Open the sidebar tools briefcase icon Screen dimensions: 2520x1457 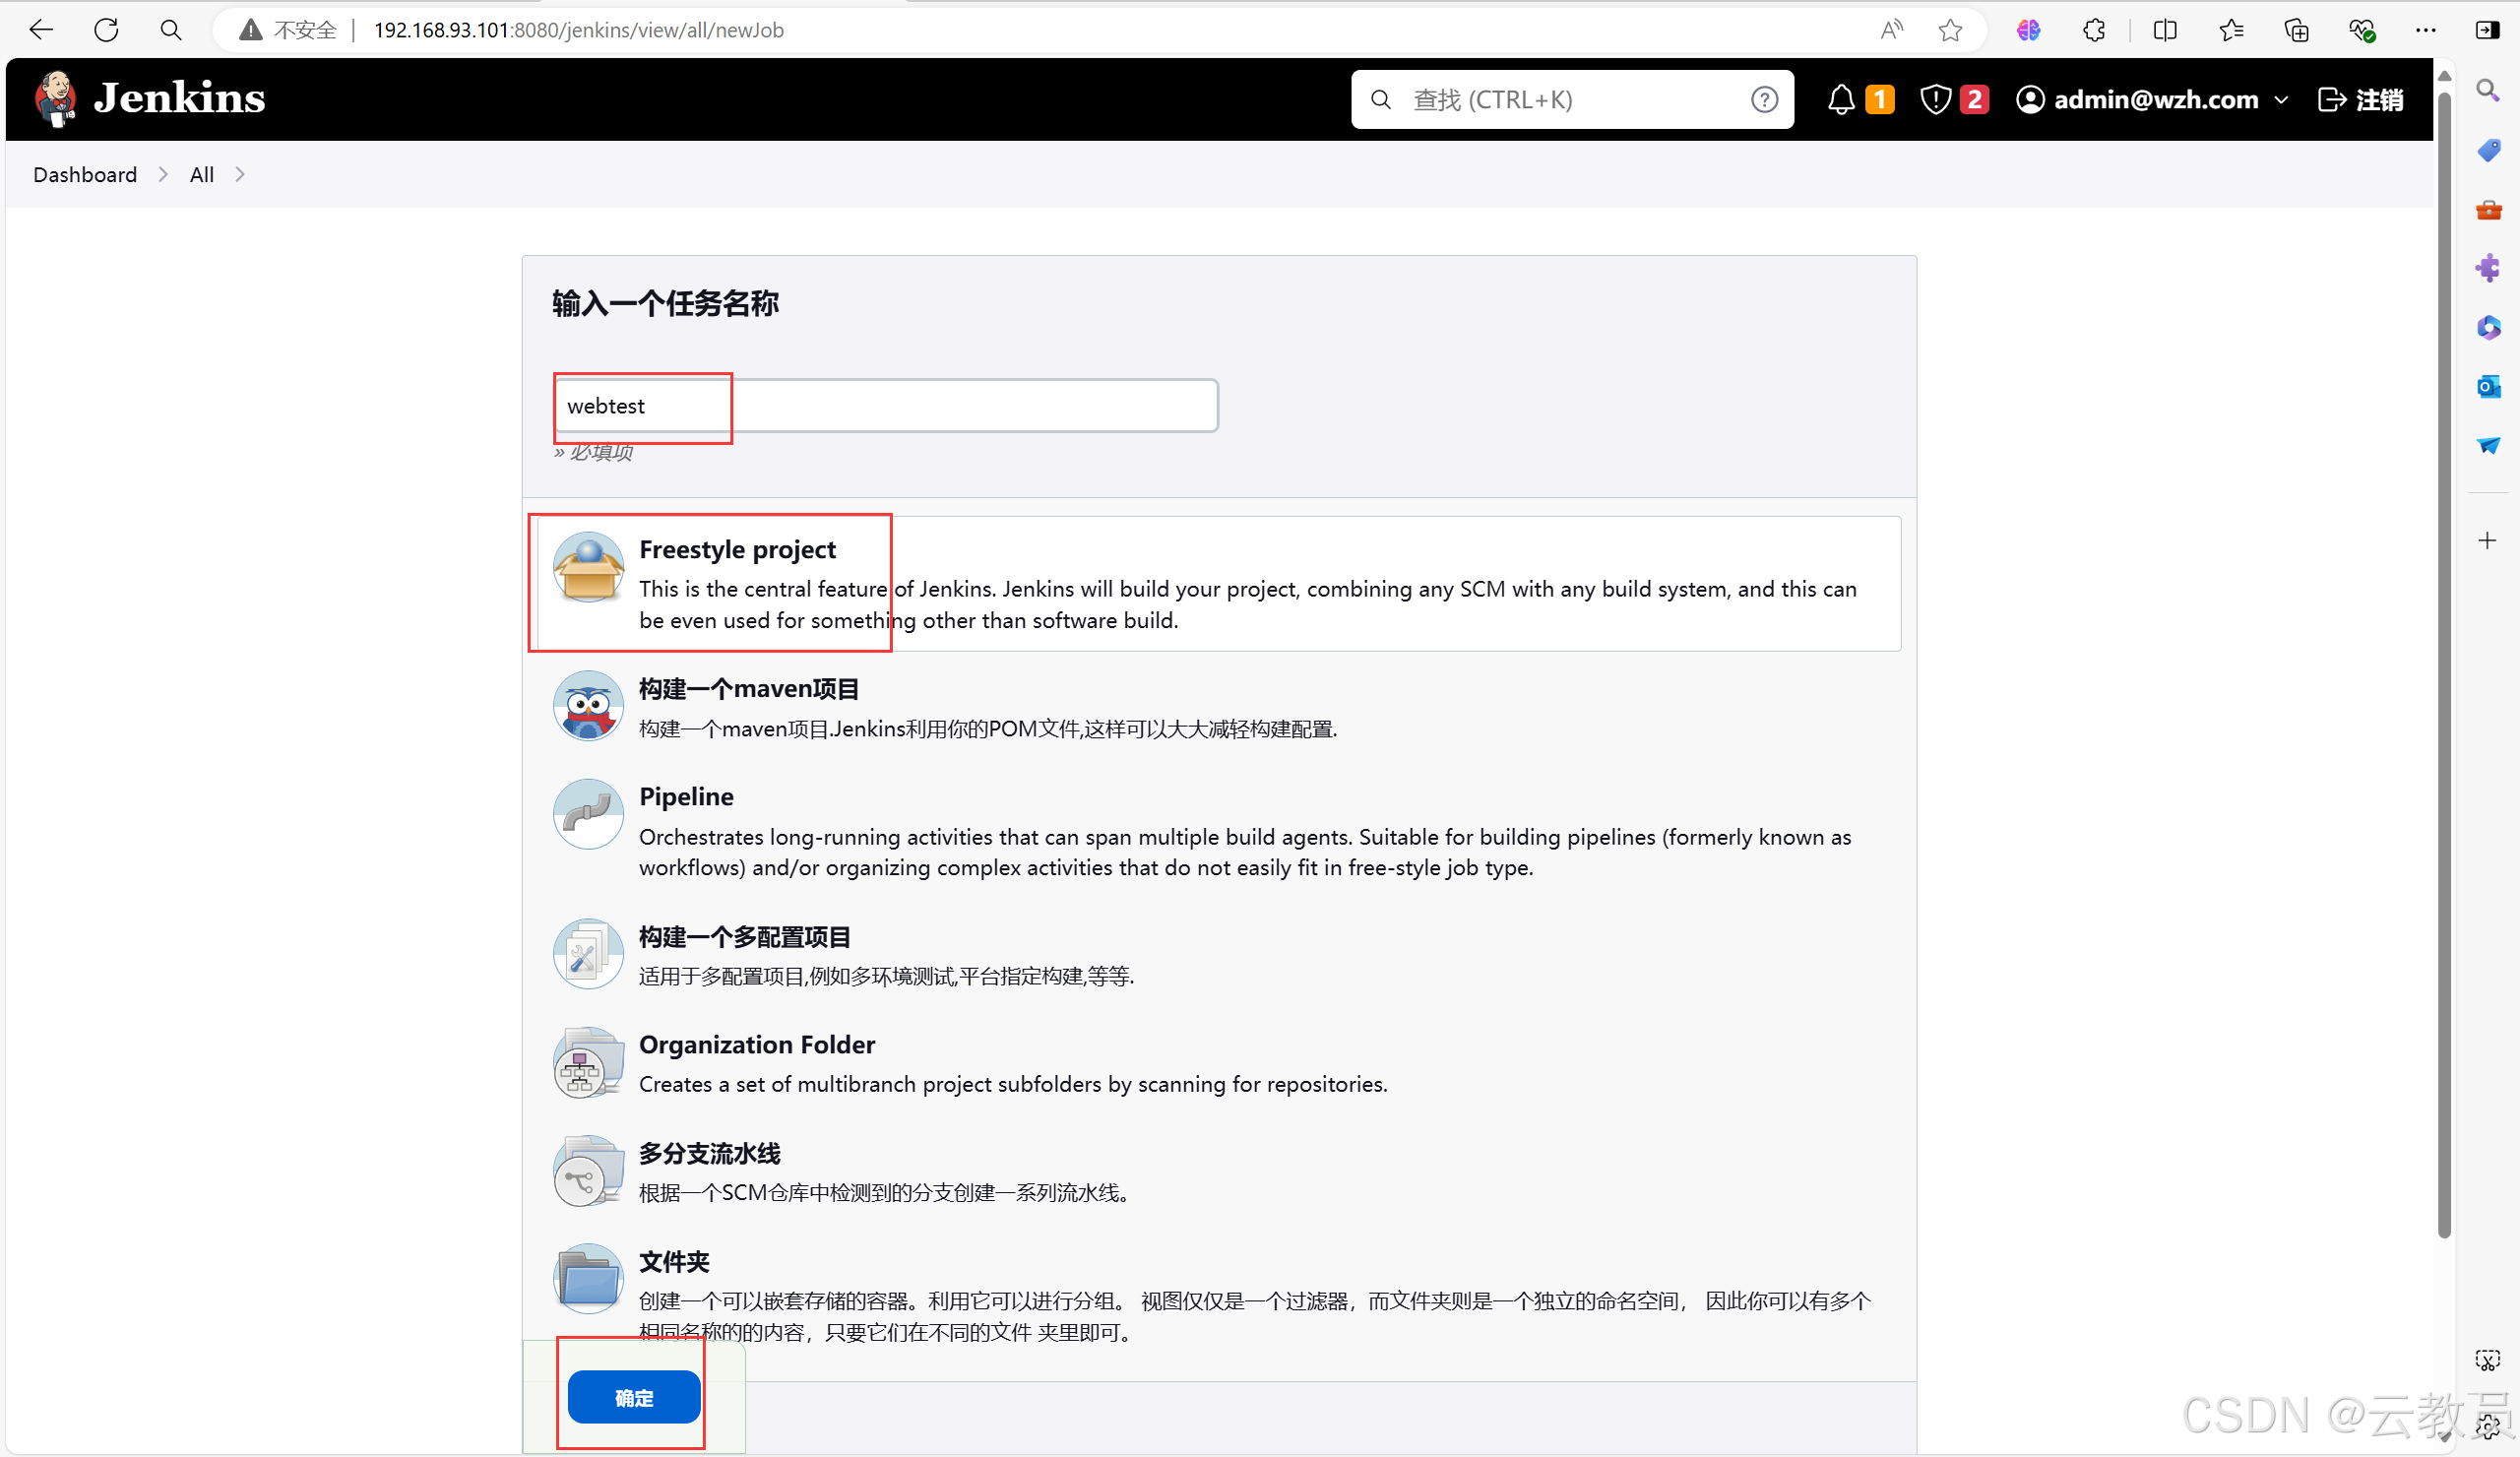[2488, 209]
